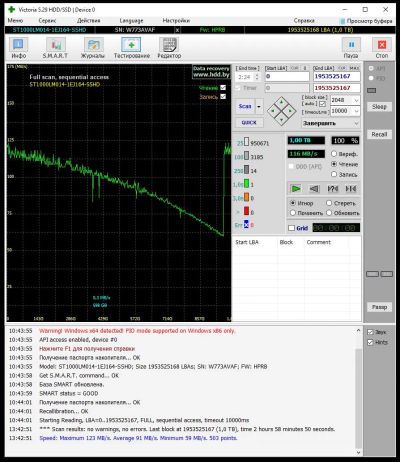Expand the block size 2048 dropdown
The height and width of the screenshot is (462, 400).
[356, 100]
